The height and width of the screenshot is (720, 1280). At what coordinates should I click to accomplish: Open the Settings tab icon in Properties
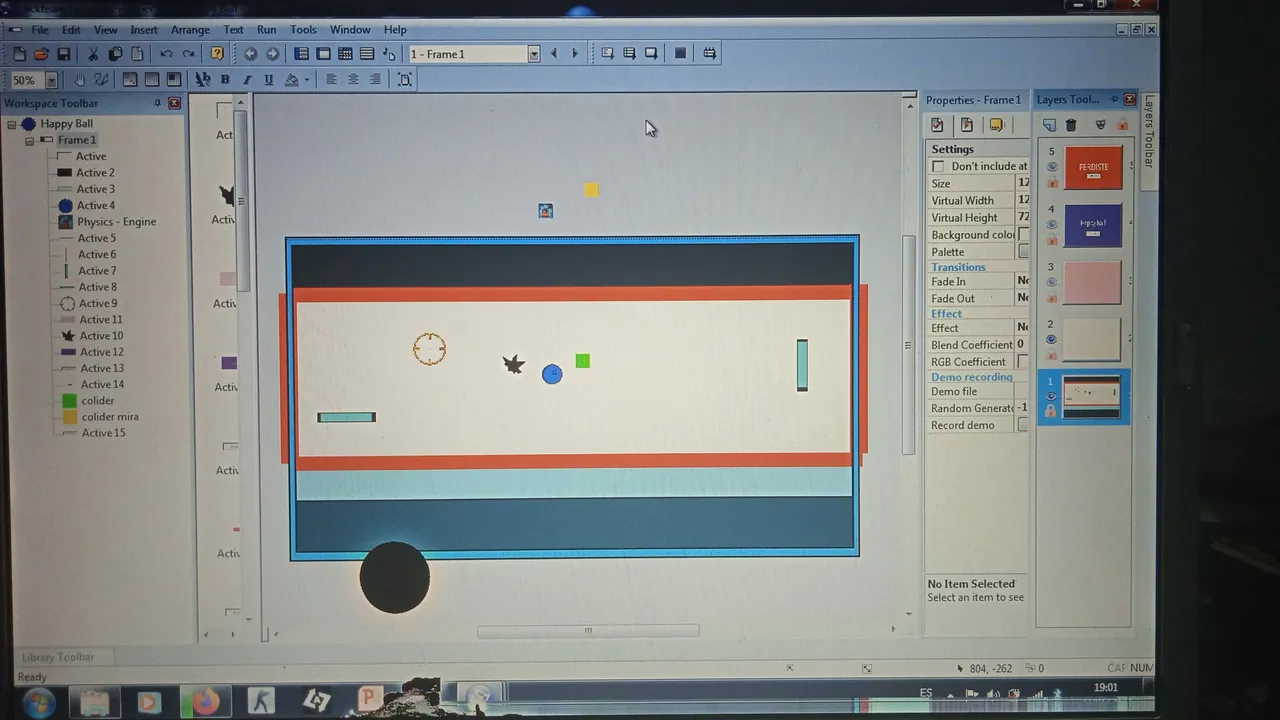(x=937, y=125)
